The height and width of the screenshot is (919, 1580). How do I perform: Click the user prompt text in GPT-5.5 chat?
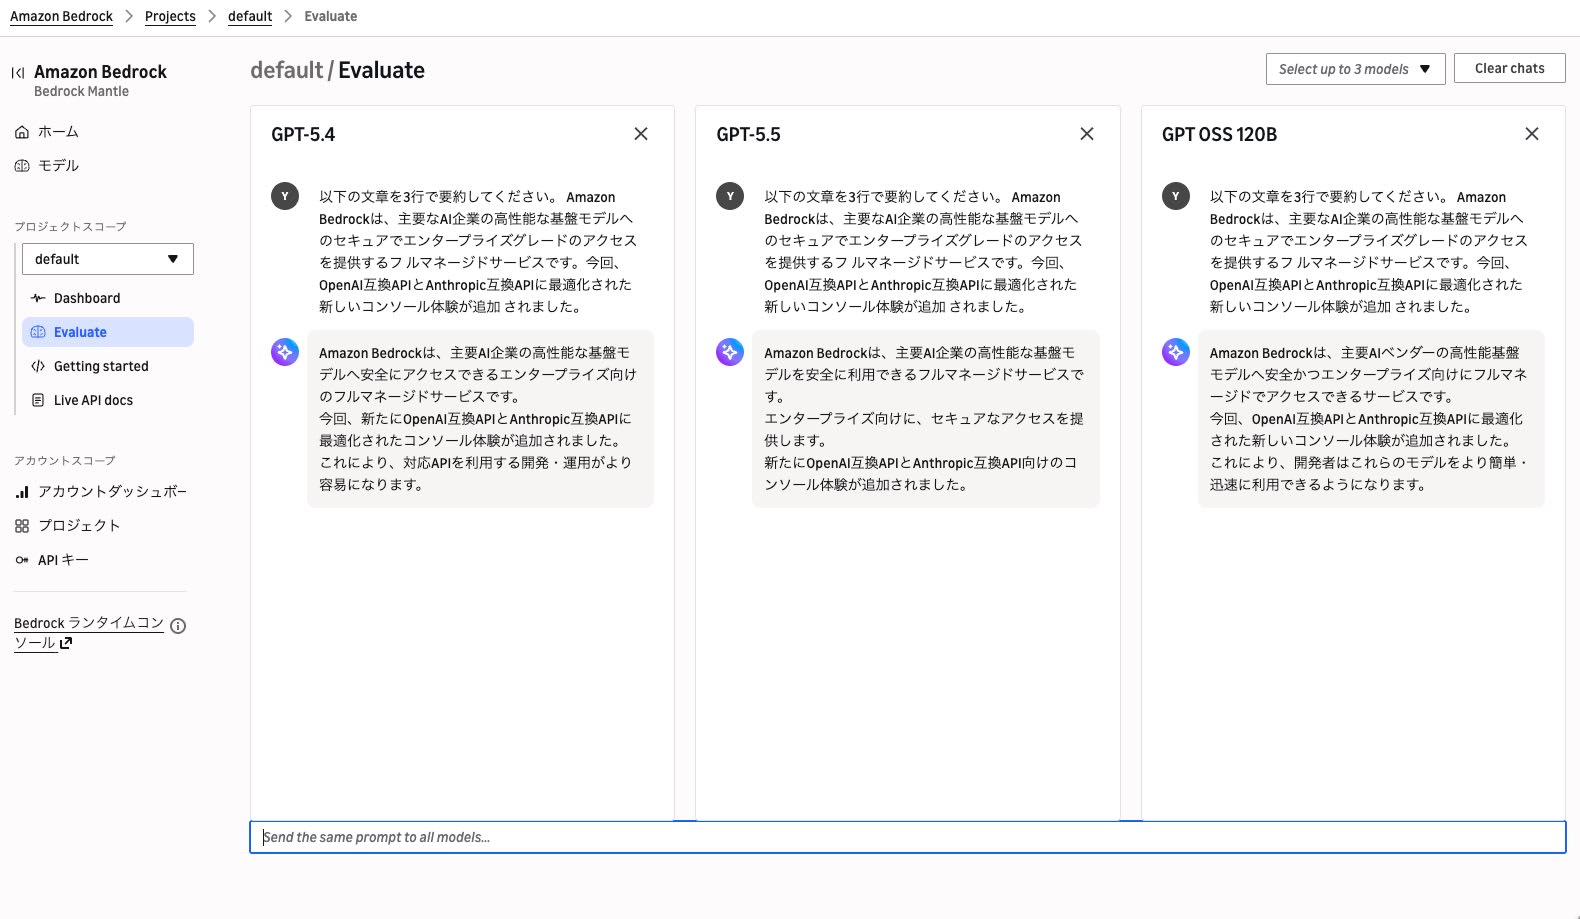(923, 252)
